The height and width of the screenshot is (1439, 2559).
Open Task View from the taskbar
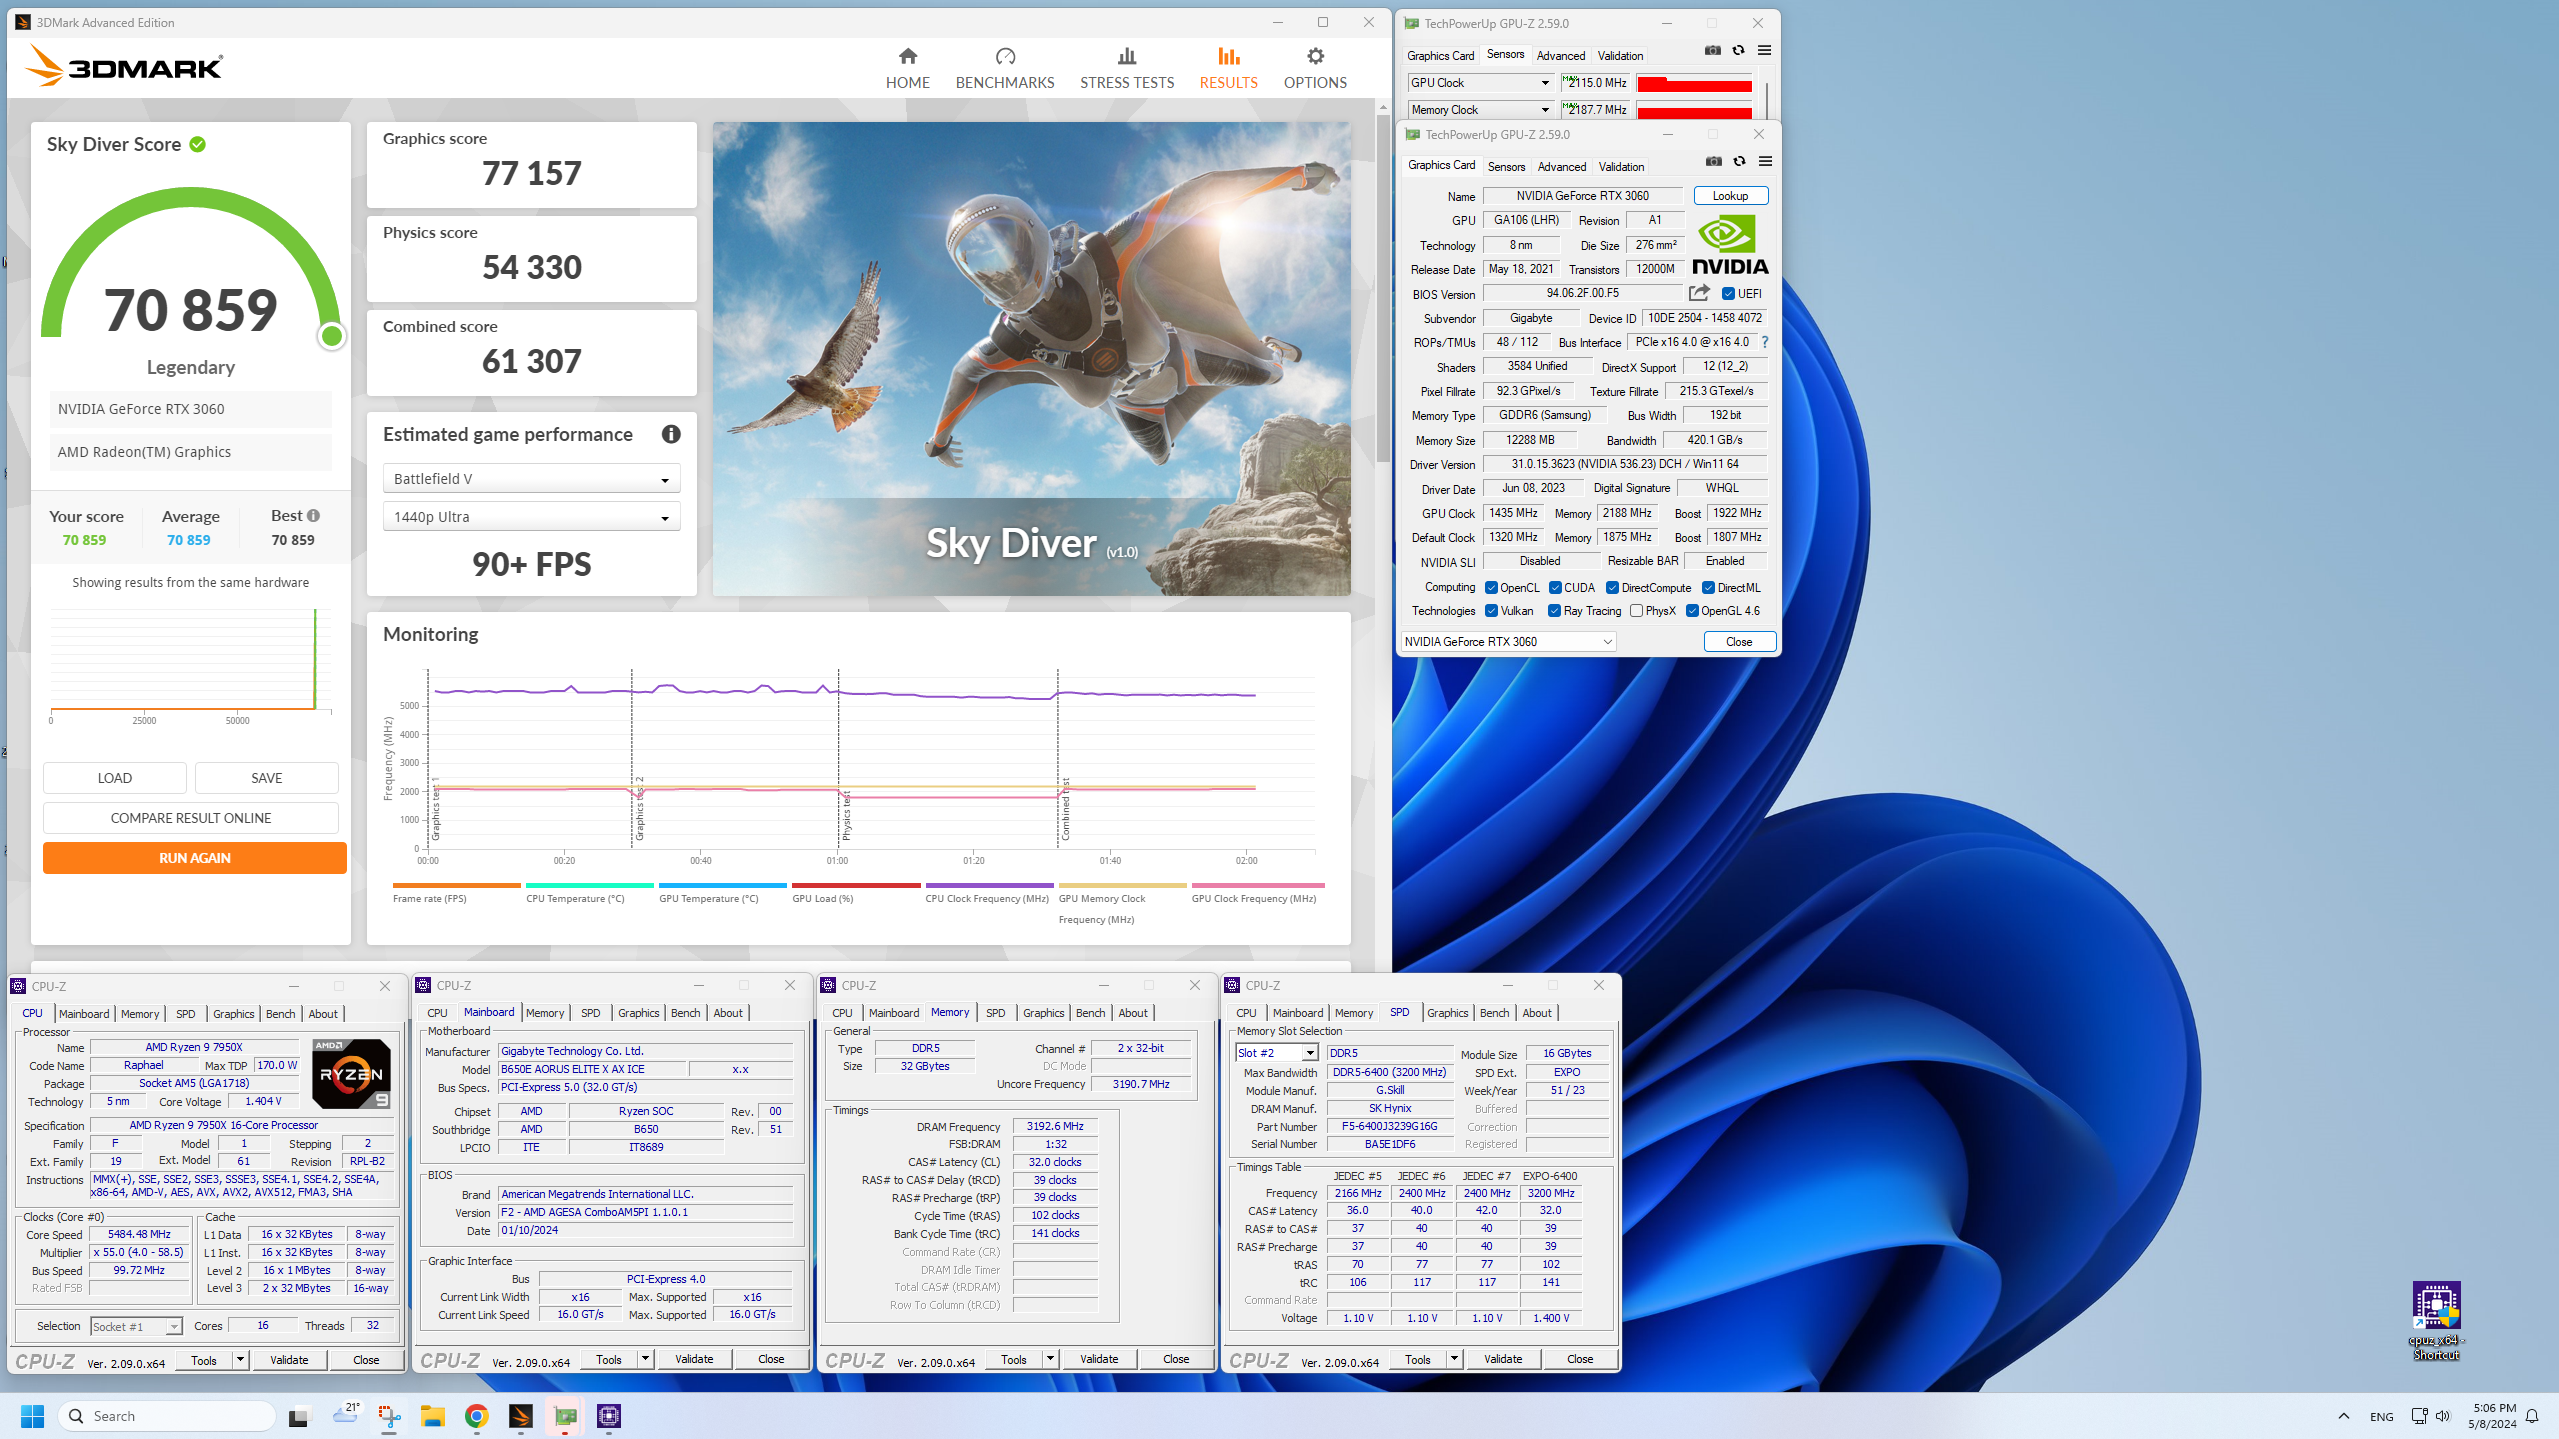point(299,1416)
